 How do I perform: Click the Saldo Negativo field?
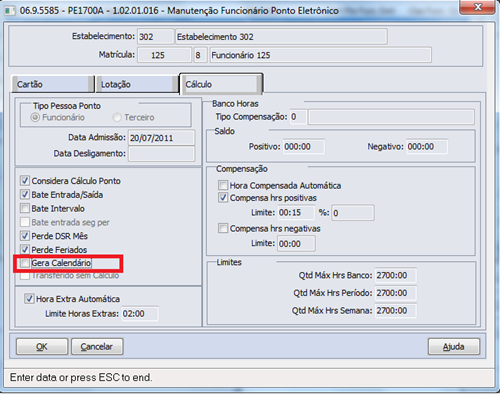(x=427, y=147)
